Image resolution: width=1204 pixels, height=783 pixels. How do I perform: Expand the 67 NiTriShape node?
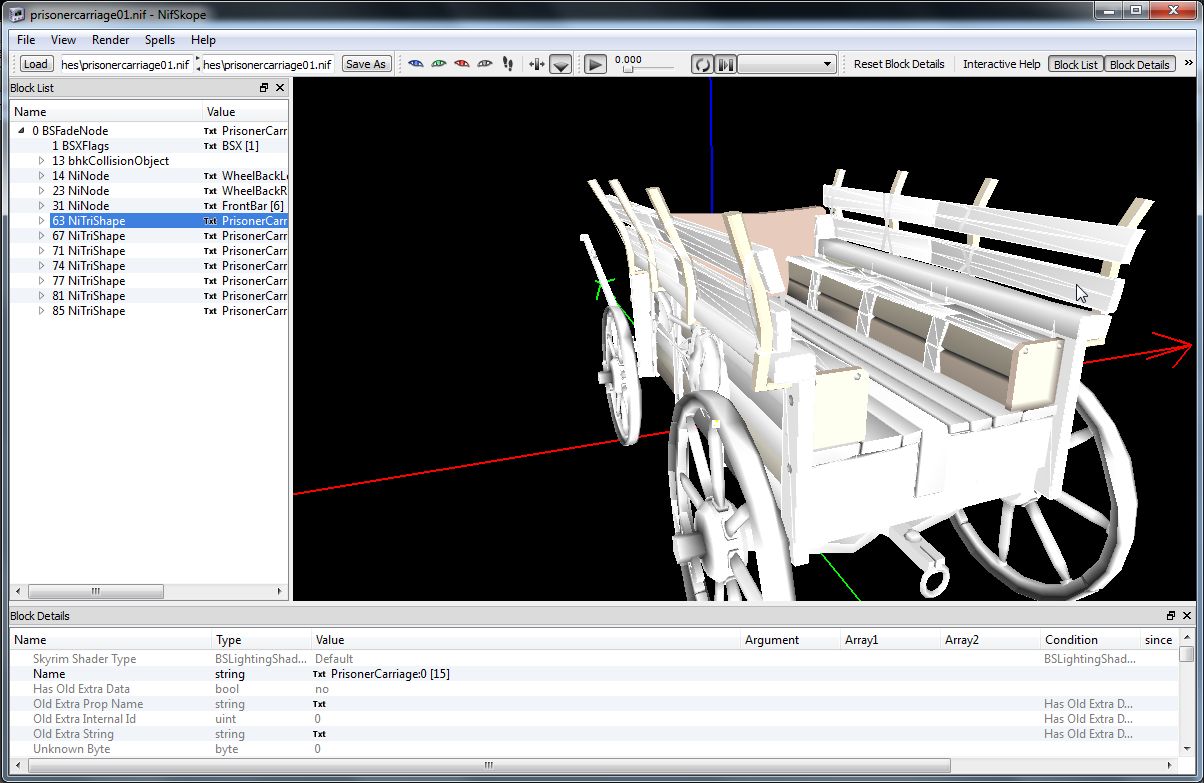click(x=42, y=236)
